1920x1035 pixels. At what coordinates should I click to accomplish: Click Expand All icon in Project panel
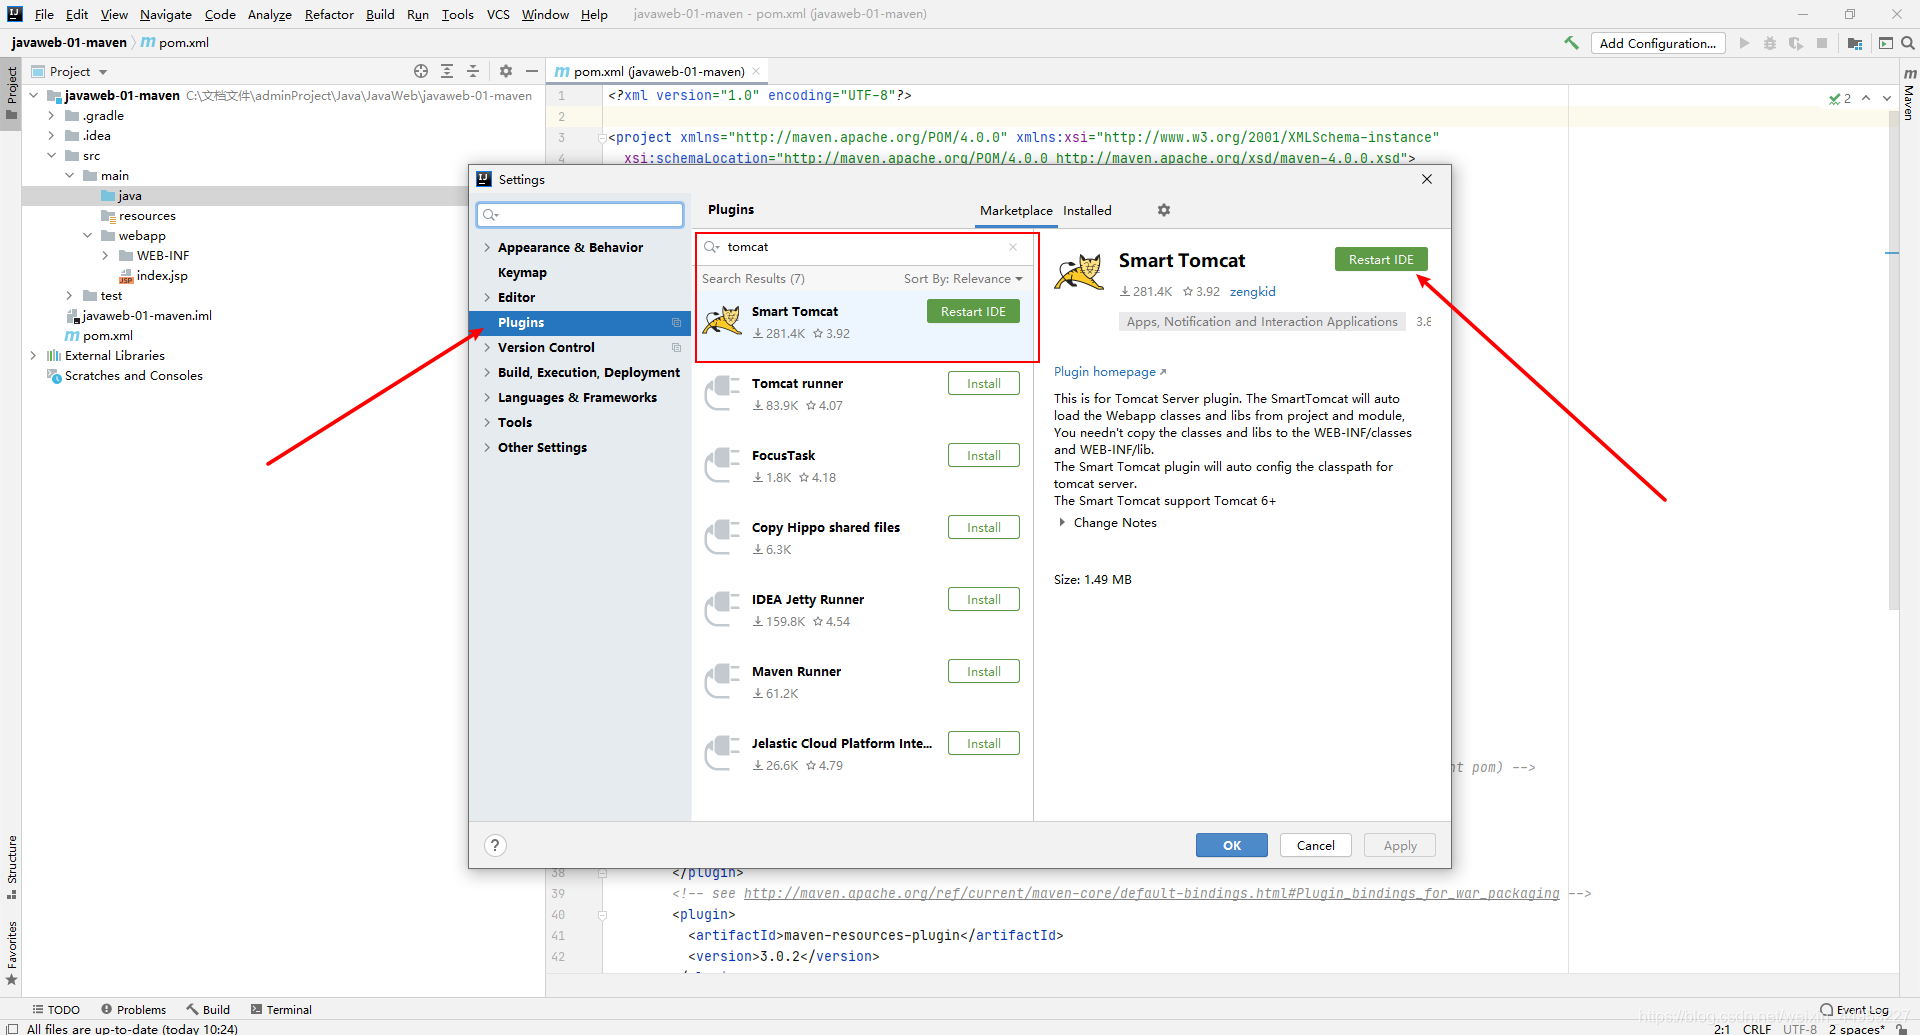[x=447, y=71]
